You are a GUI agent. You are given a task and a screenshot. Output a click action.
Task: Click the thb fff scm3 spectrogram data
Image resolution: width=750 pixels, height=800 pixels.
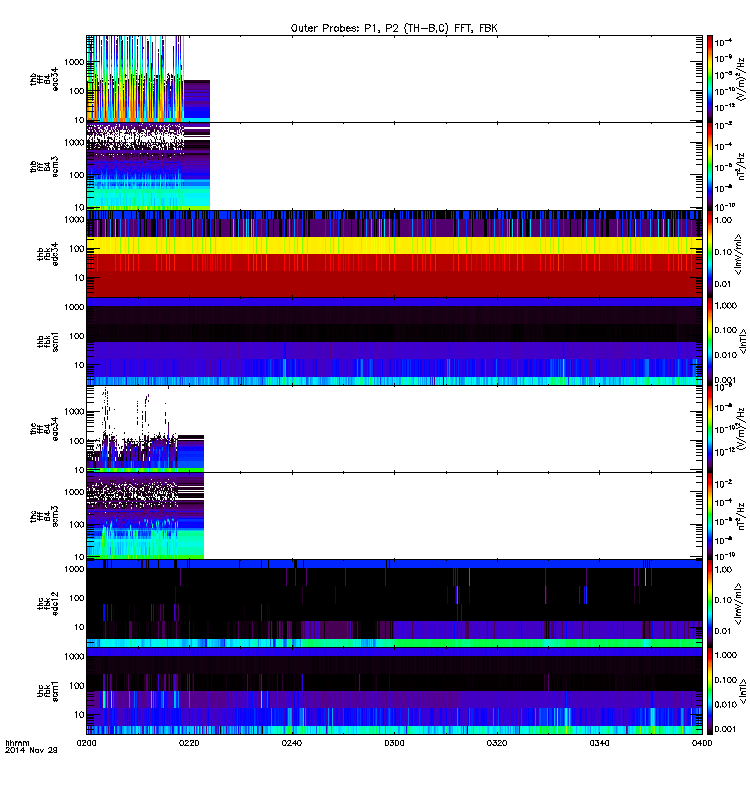(148, 166)
